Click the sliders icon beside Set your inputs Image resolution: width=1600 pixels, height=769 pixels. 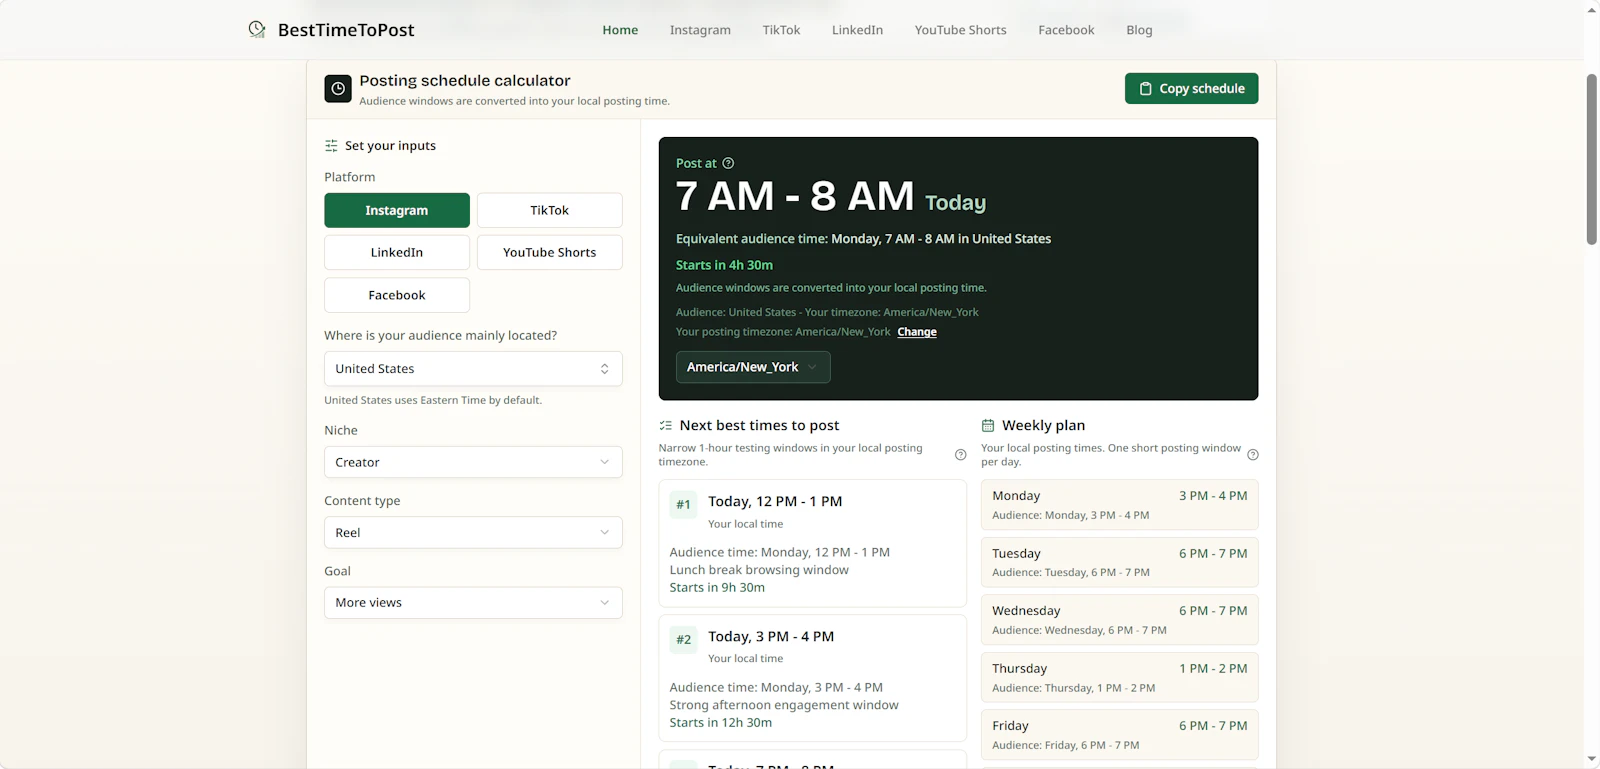pyautogui.click(x=331, y=146)
